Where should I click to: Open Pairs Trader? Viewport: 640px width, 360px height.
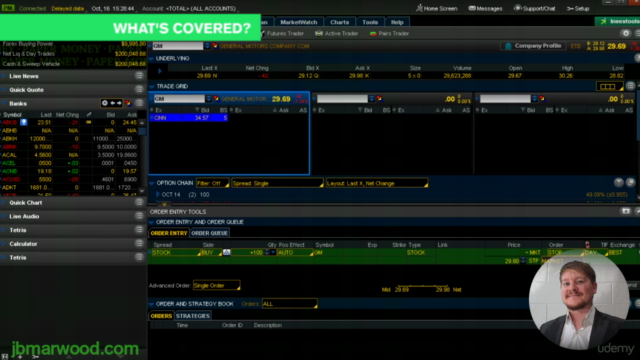point(389,33)
